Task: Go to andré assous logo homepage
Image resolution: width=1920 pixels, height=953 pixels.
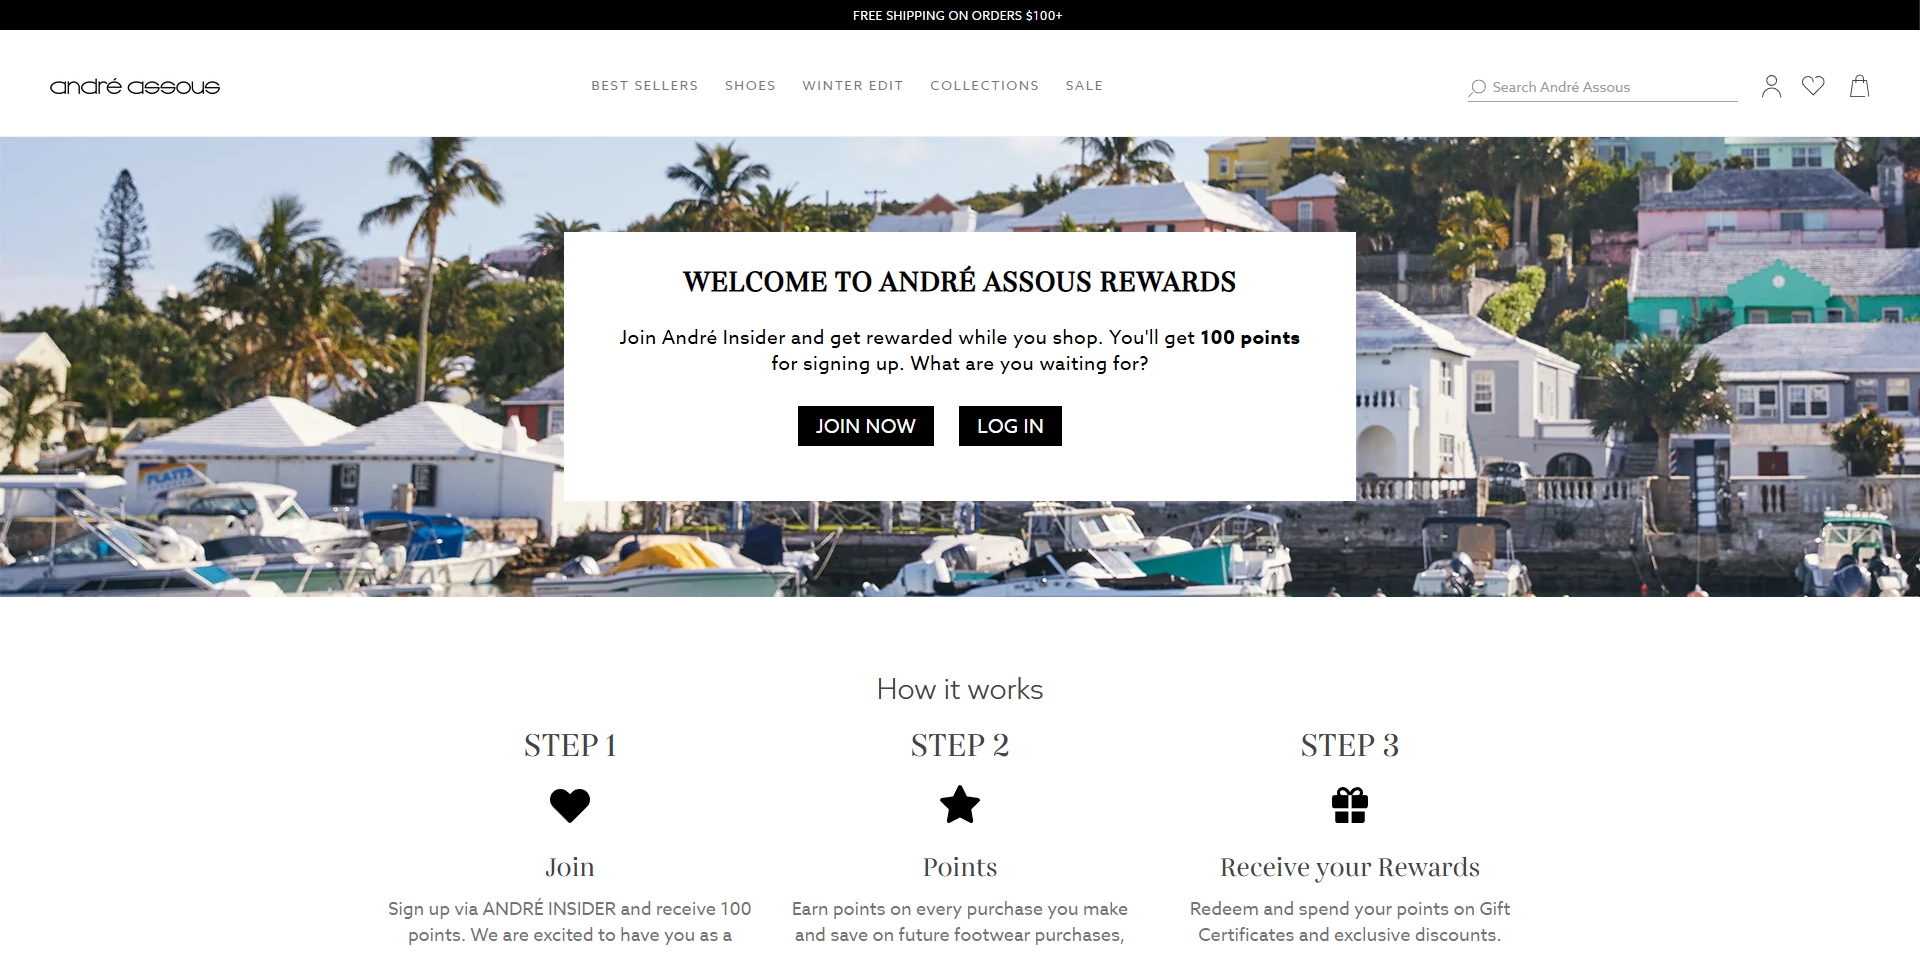Action: point(135,87)
